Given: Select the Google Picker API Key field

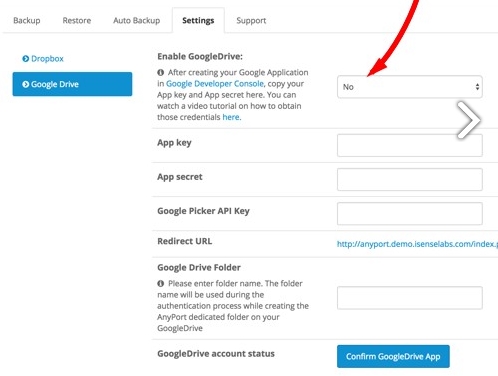Looking at the screenshot, I should 410,214.
